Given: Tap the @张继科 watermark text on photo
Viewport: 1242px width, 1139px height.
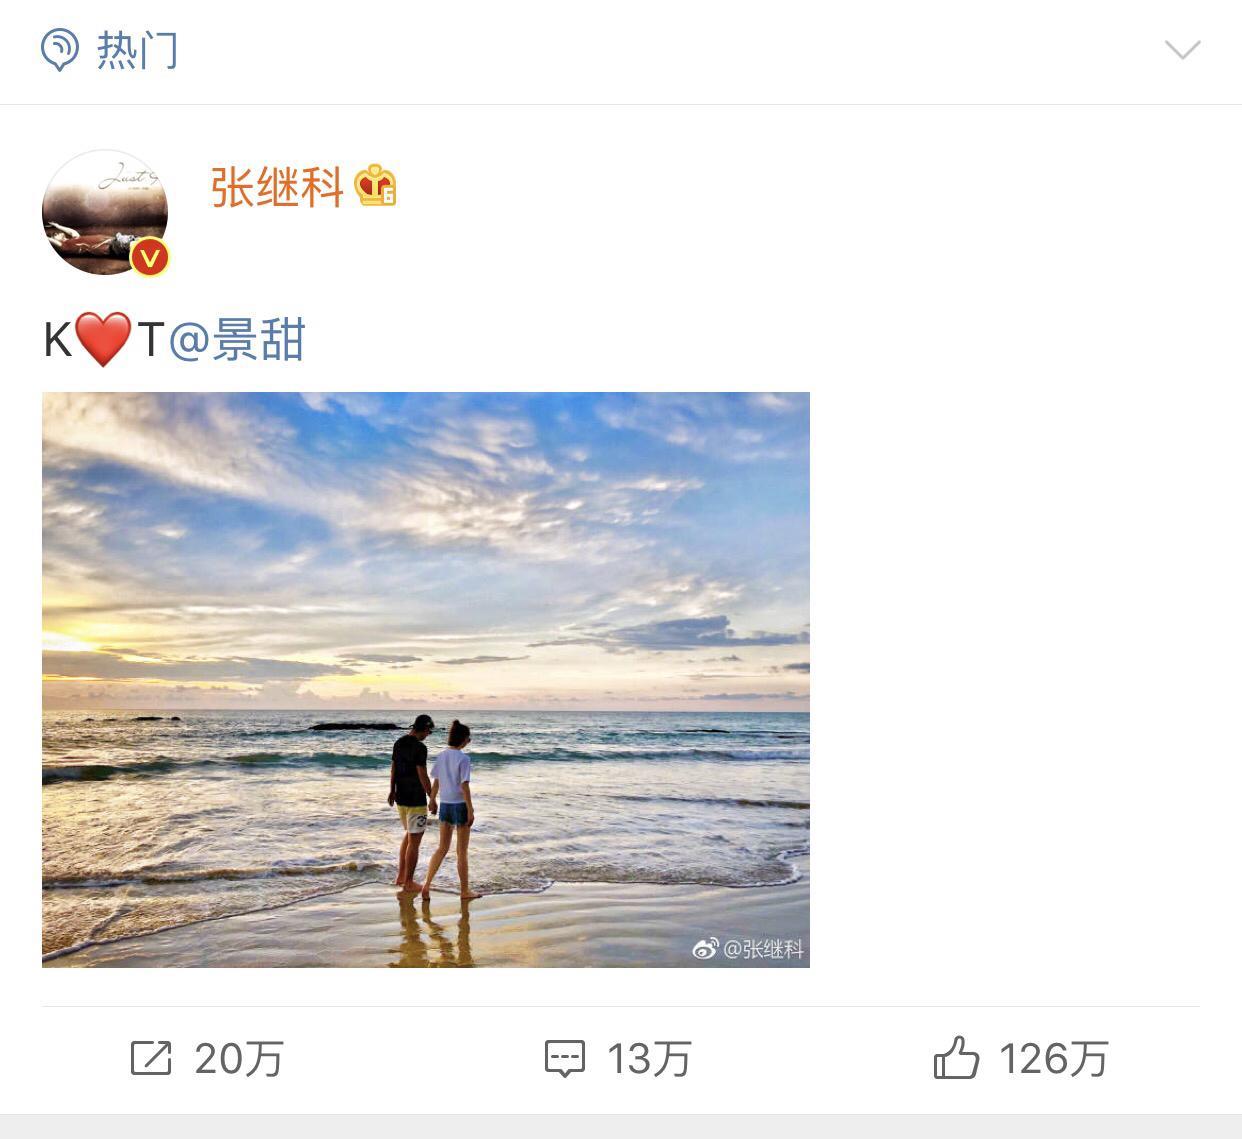Looking at the screenshot, I should [763, 949].
